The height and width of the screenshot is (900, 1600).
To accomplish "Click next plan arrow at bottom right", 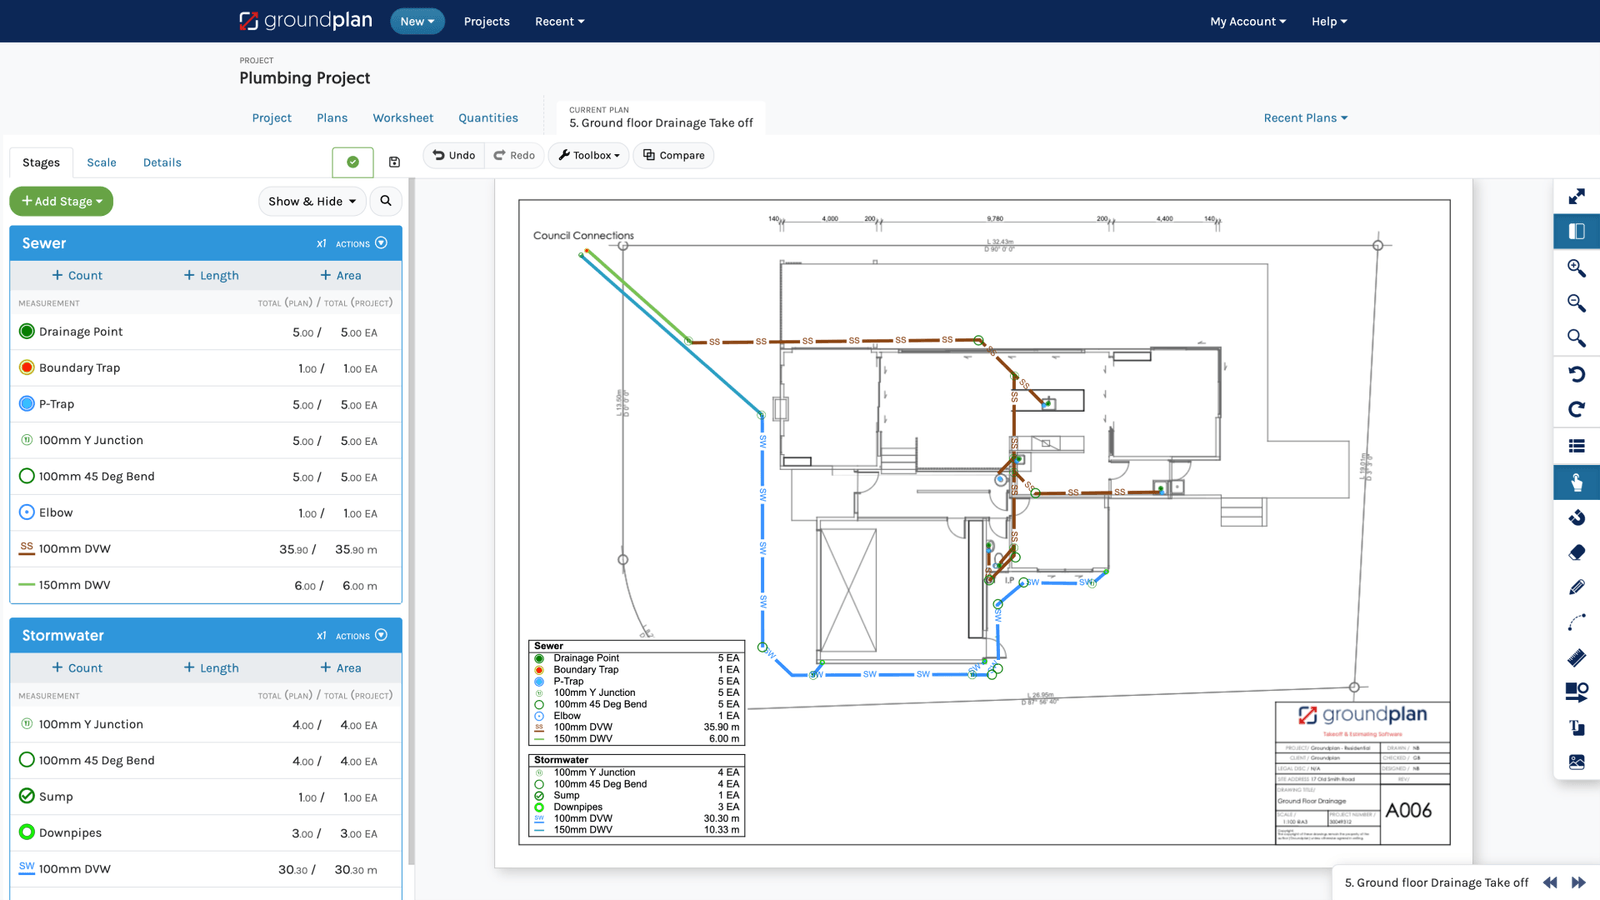I will click(x=1578, y=883).
